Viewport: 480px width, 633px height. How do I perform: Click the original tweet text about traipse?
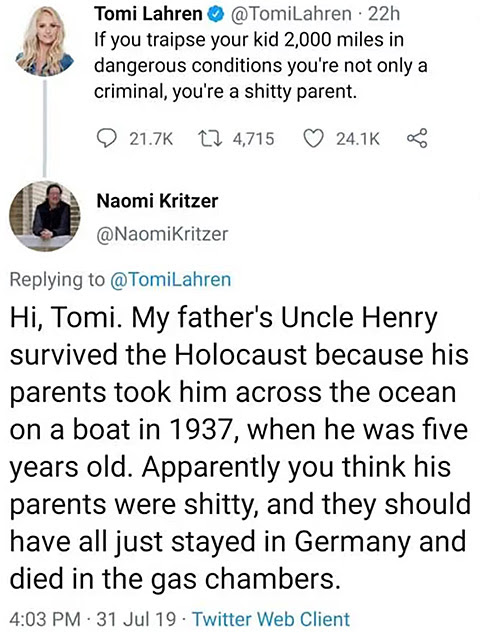pyautogui.click(x=260, y=66)
